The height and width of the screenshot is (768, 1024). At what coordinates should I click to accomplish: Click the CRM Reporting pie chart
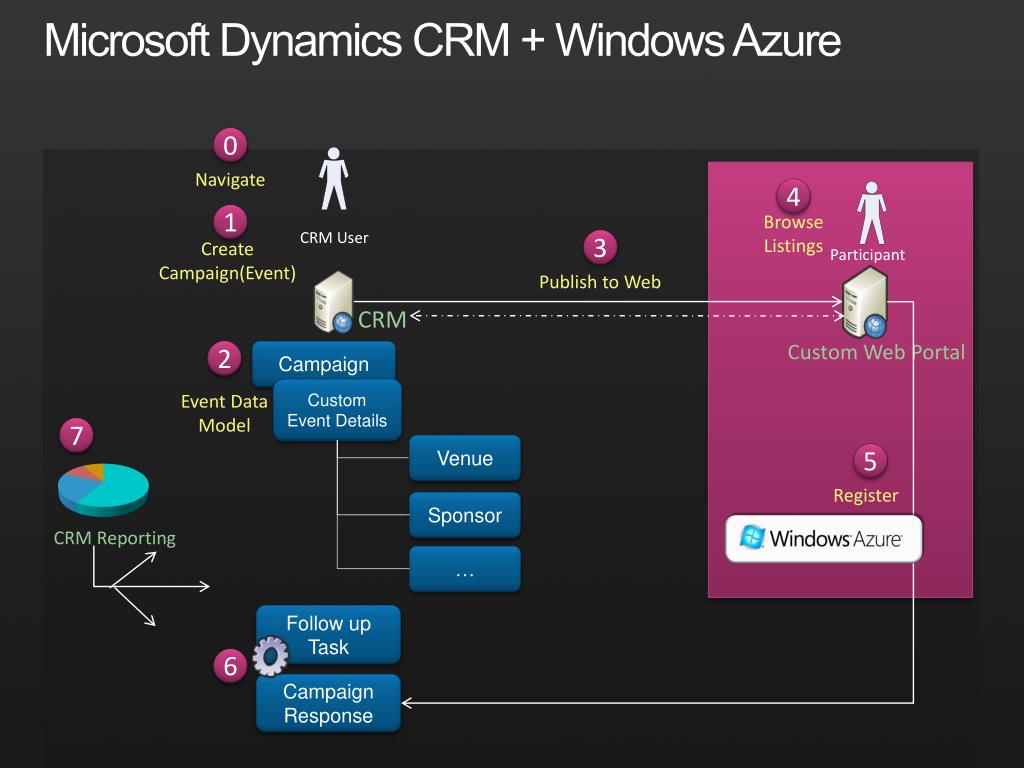tap(103, 490)
